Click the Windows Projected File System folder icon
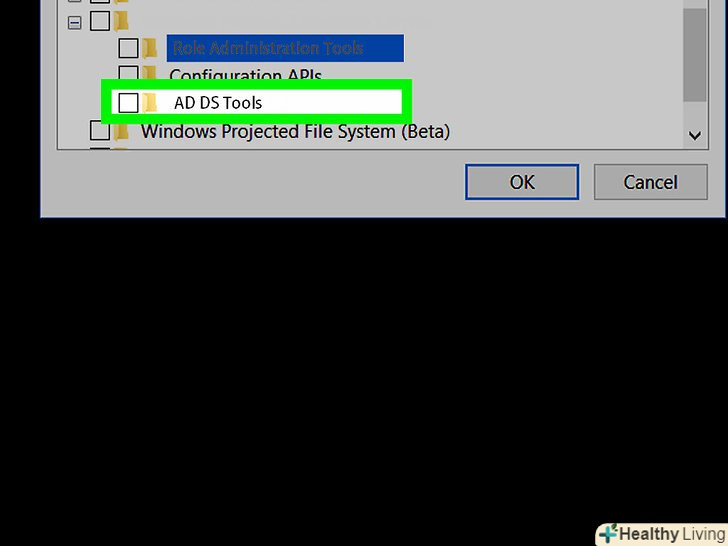Image resolution: width=728 pixels, height=546 pixels. [x=121, y=131]
